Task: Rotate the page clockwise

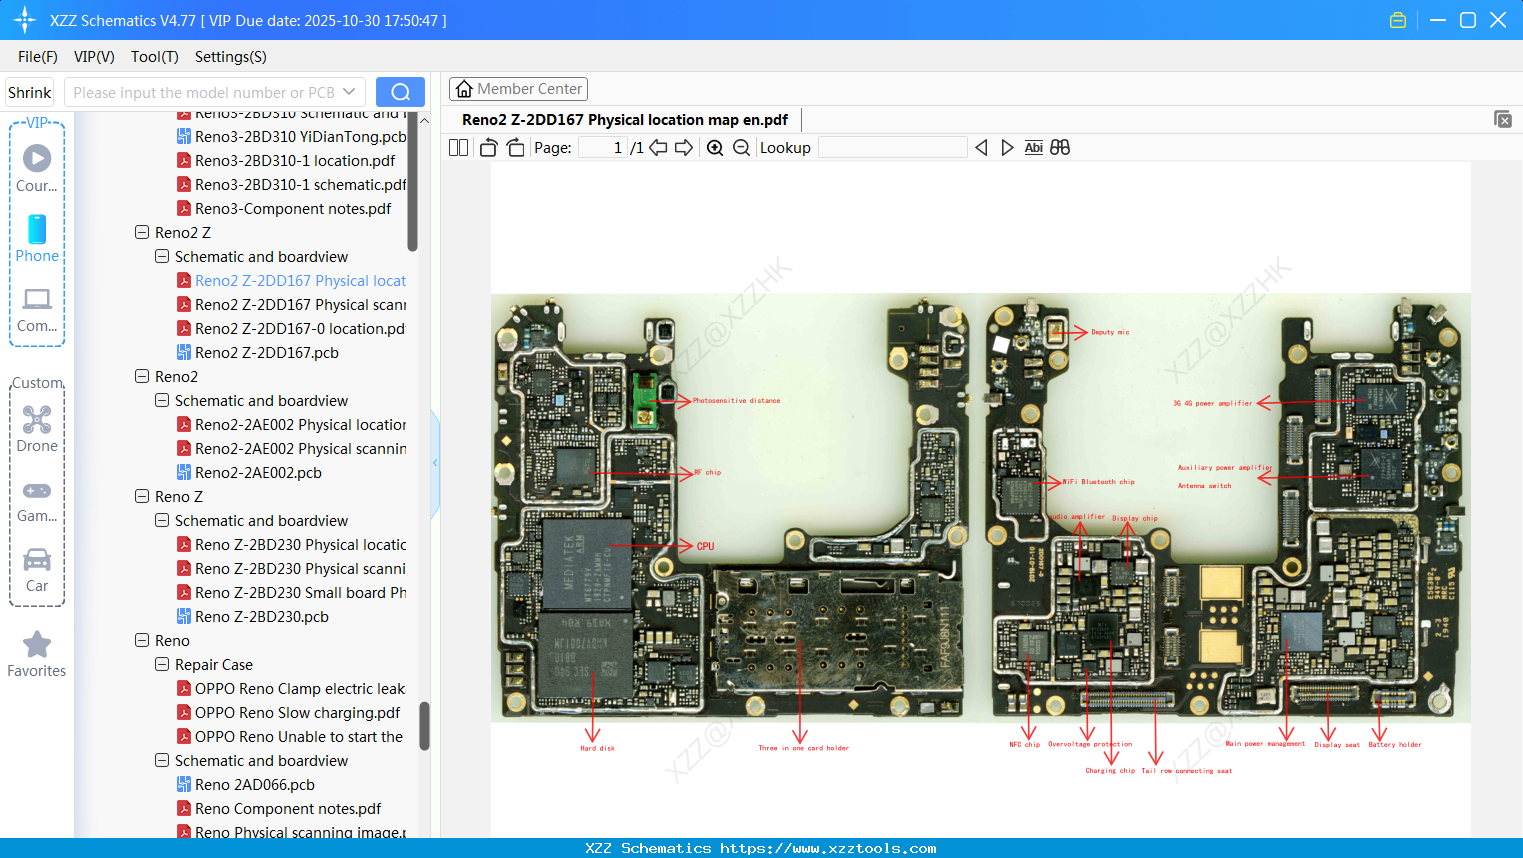Action: pyautogui.click(x=515, y=148)
